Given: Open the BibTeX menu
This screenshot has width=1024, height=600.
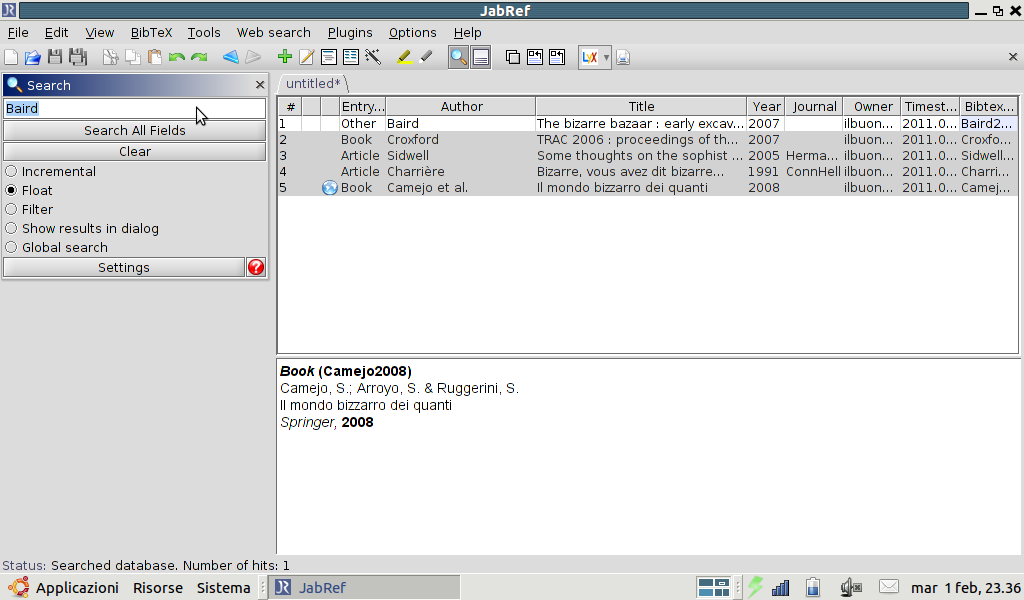Looking at the screenshot, I should [151, 33].
